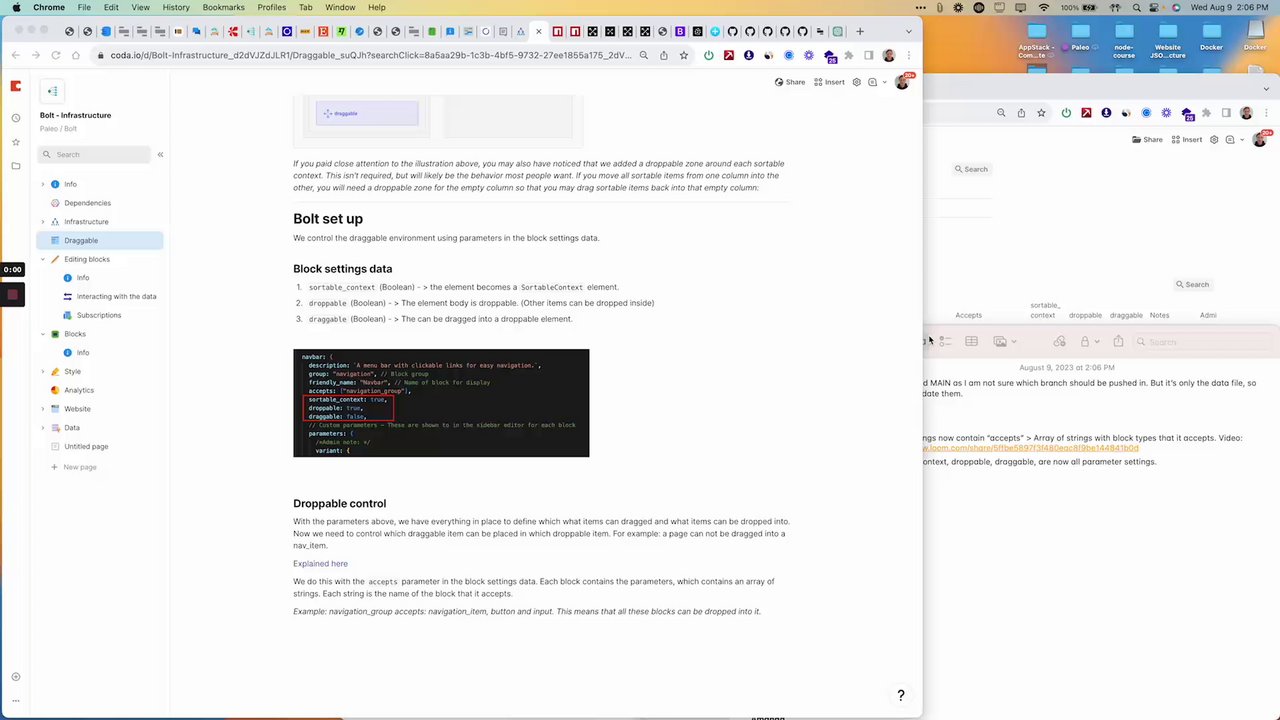This screenshot has width=1280, height=720.
Task: Click the sidebar Search field
Action: pyautogui.click(x=94, y=154)
